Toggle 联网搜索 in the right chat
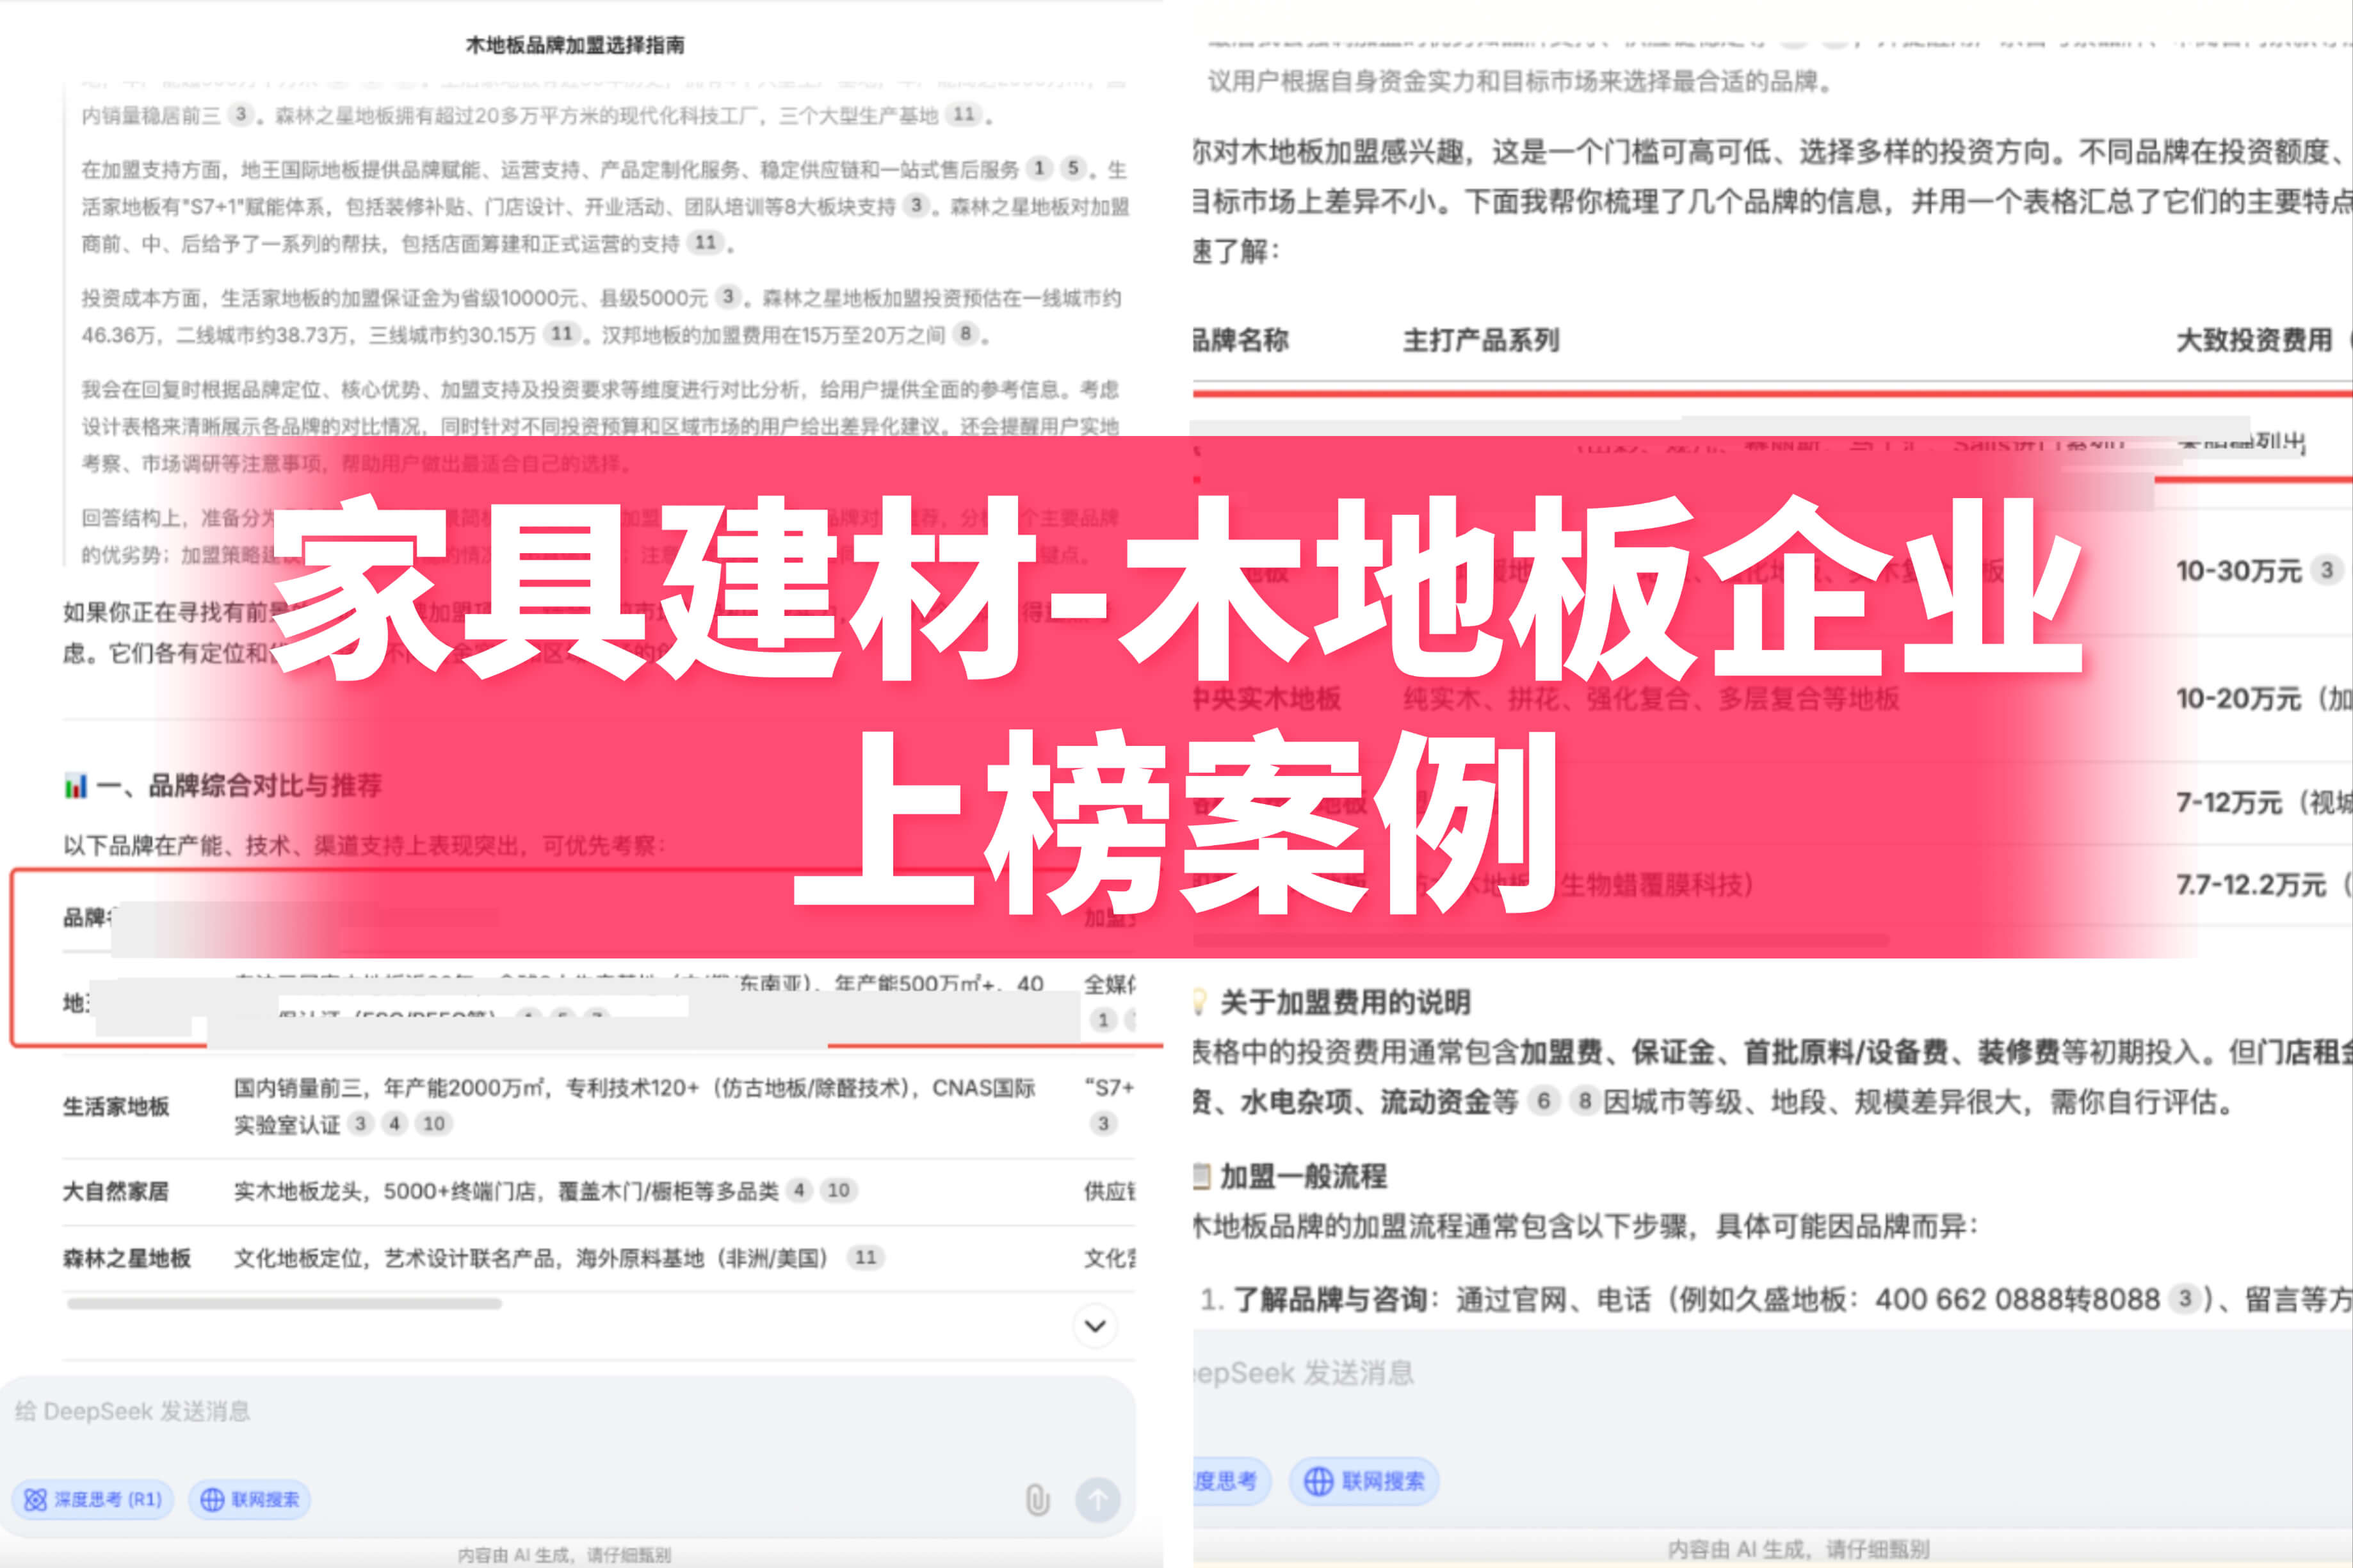 (1364, 1481)
